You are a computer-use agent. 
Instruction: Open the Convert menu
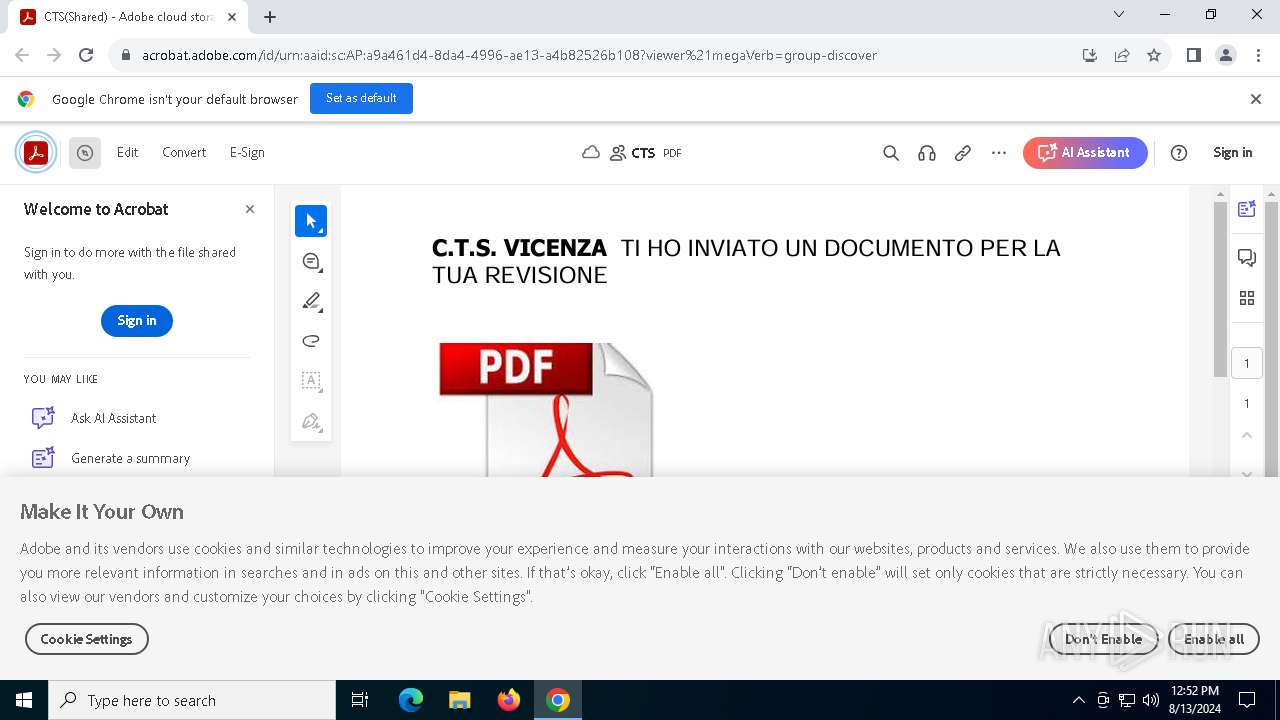pos(184,153)
